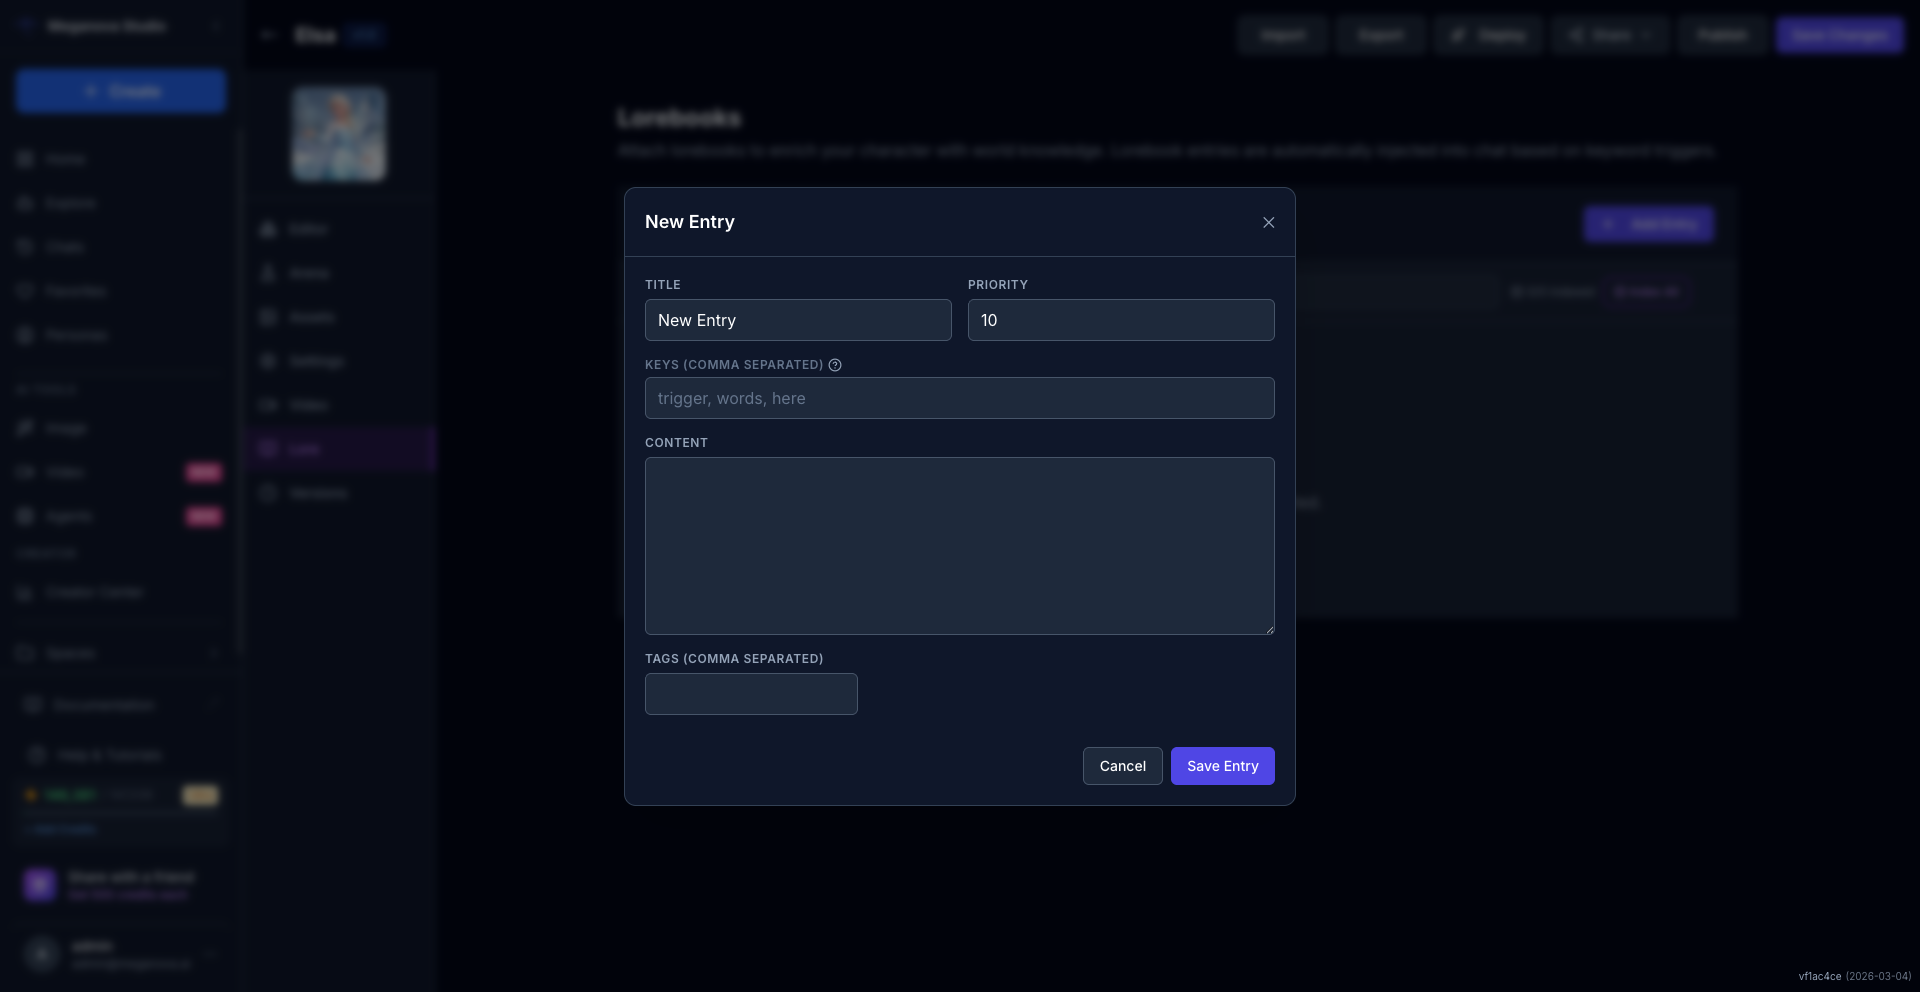
Task: Close the New Entry dialog
Action: pyautogui.click(x=1268, y=223)
